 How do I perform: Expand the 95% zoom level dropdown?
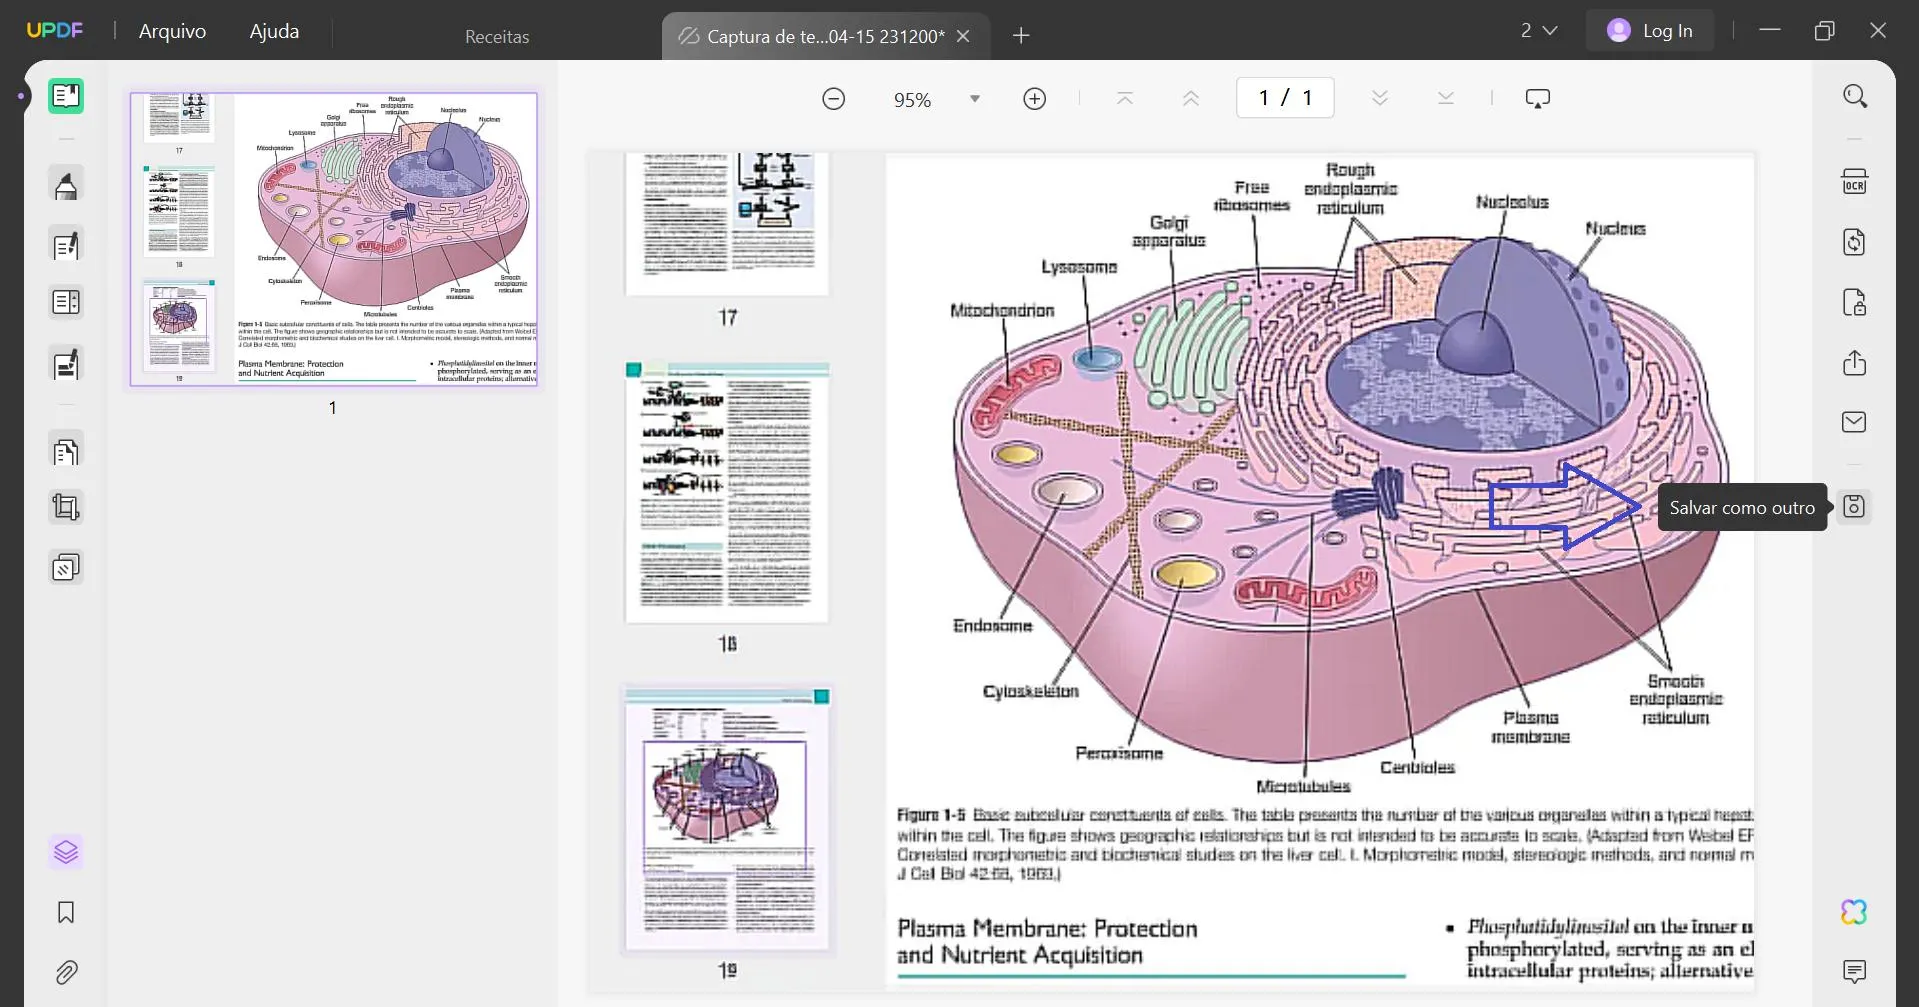click(974, 98)
